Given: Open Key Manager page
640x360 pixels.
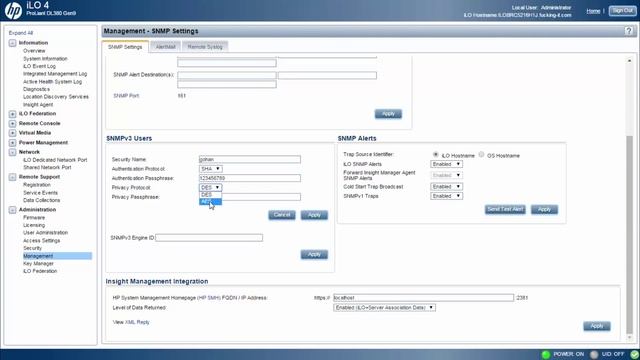Looking at the screenshot, I should click(38, 264).
